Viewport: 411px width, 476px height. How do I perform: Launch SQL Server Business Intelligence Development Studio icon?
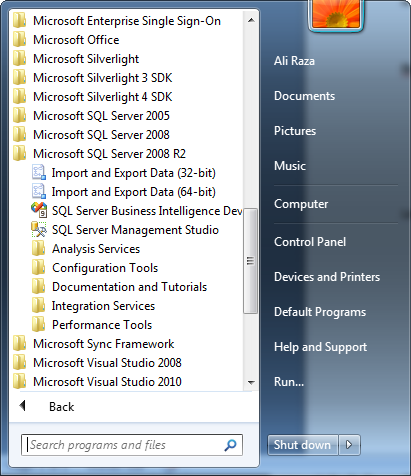click(x=39, y=210)
